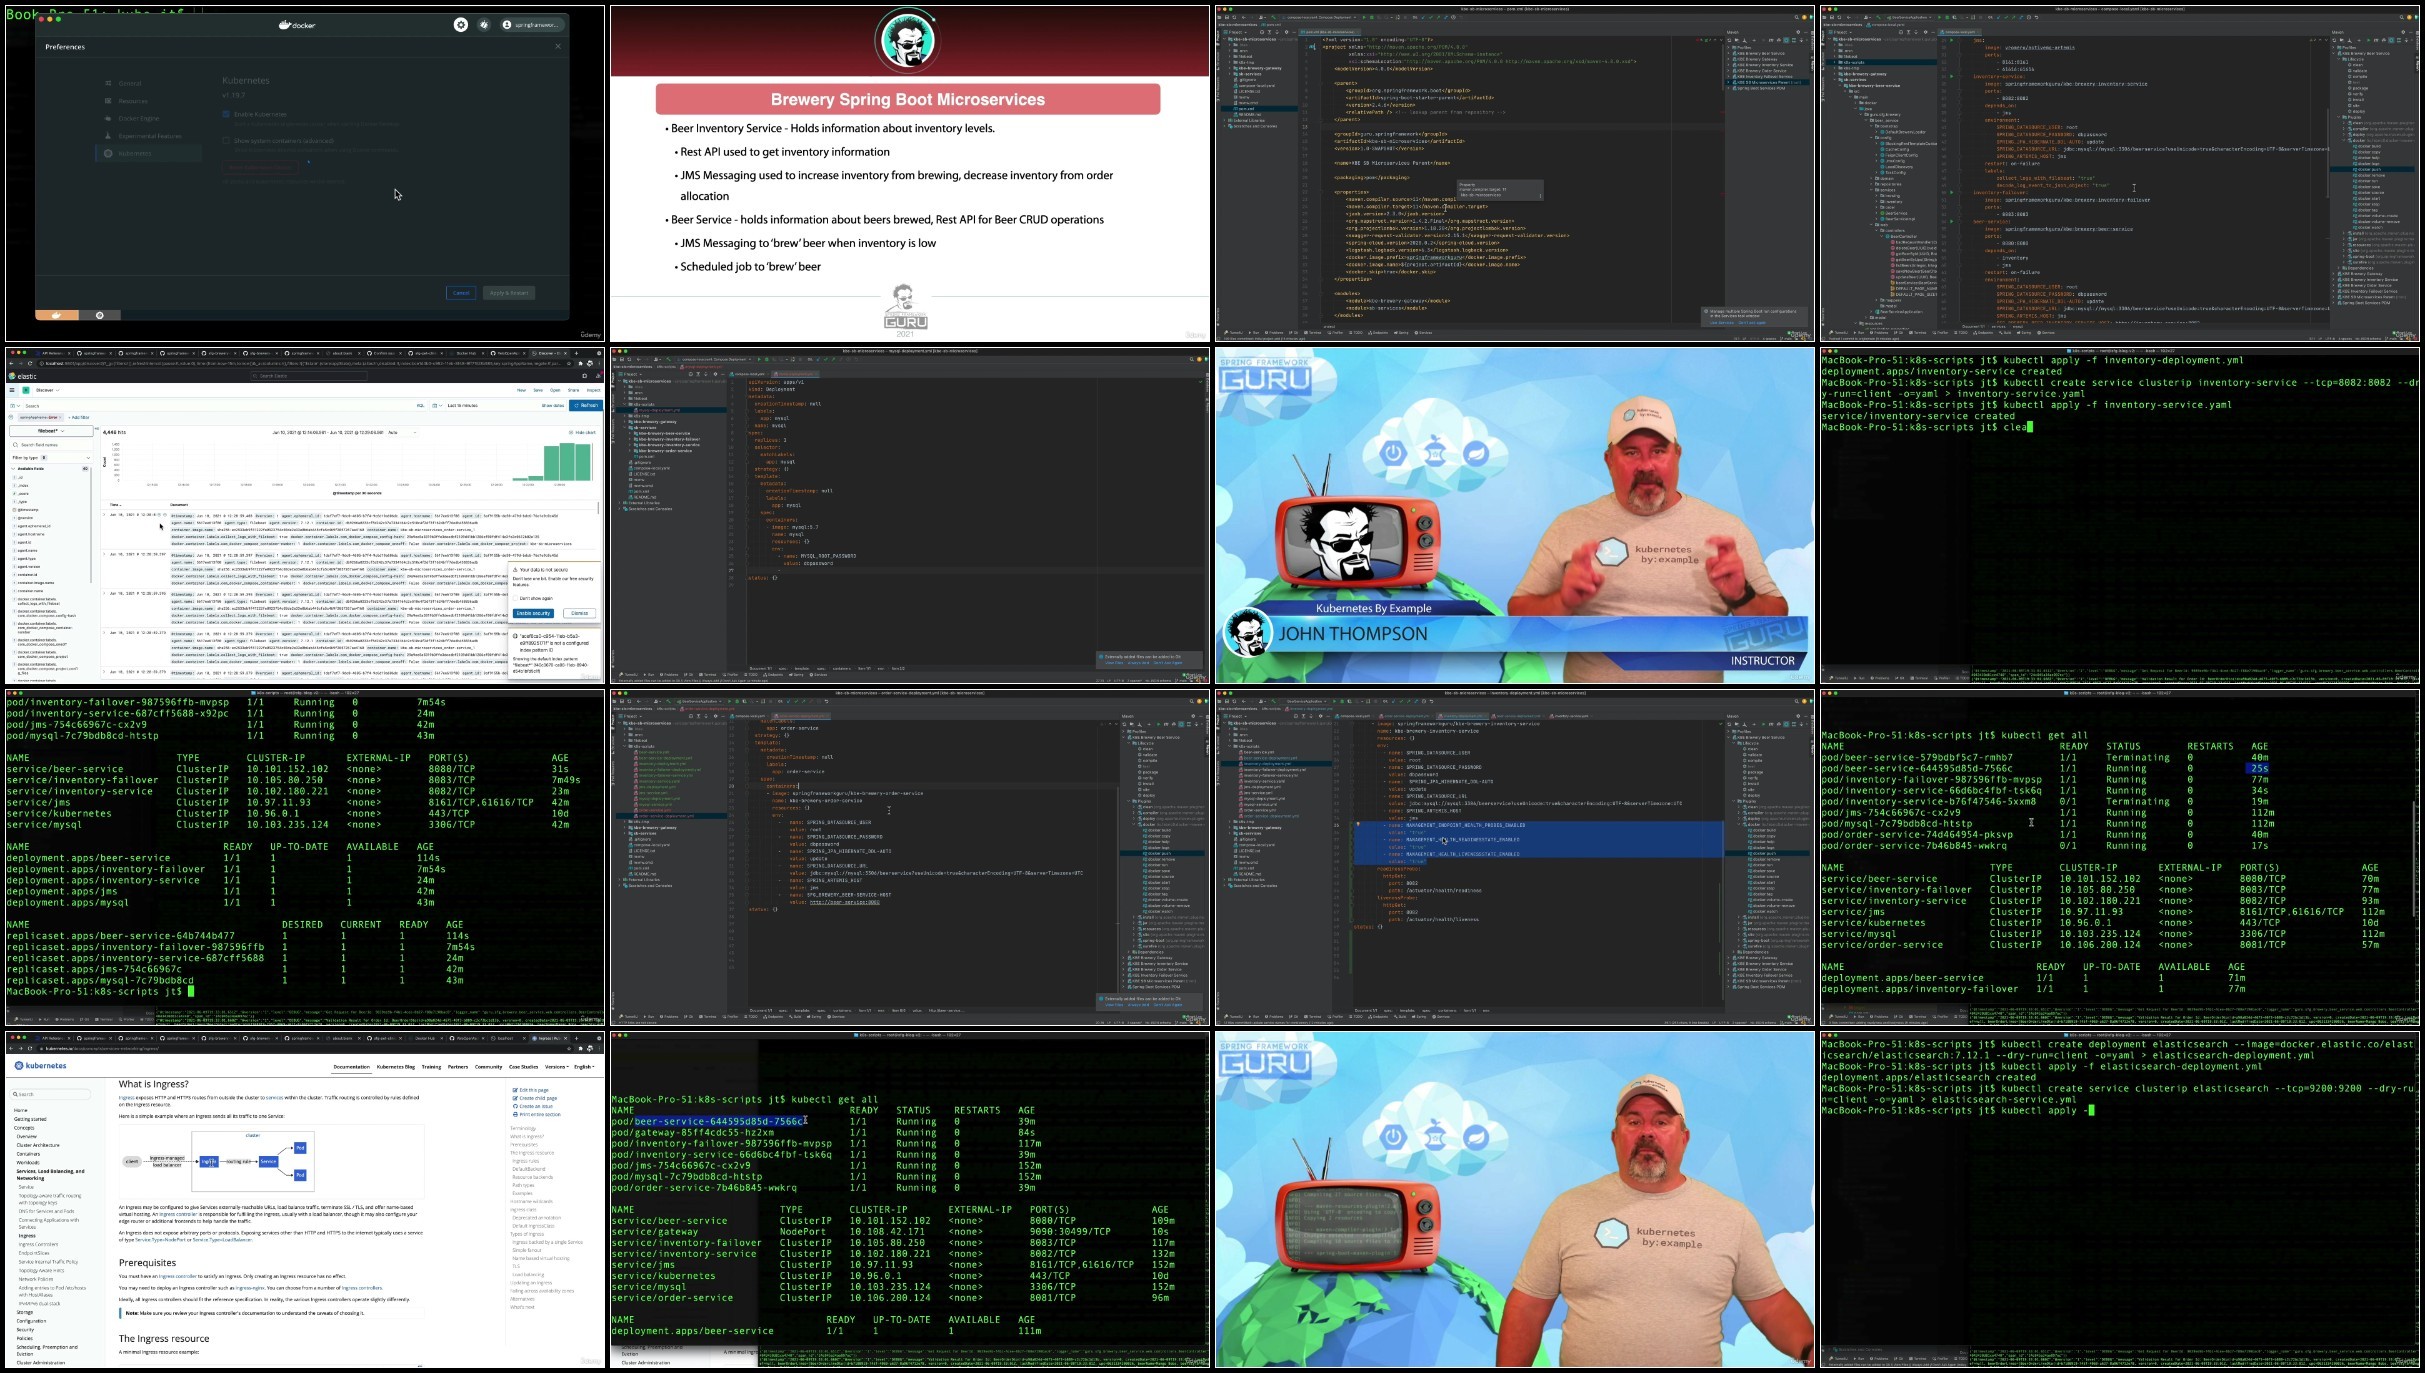Click Inspect in Kibana top menu

(594, 390)
